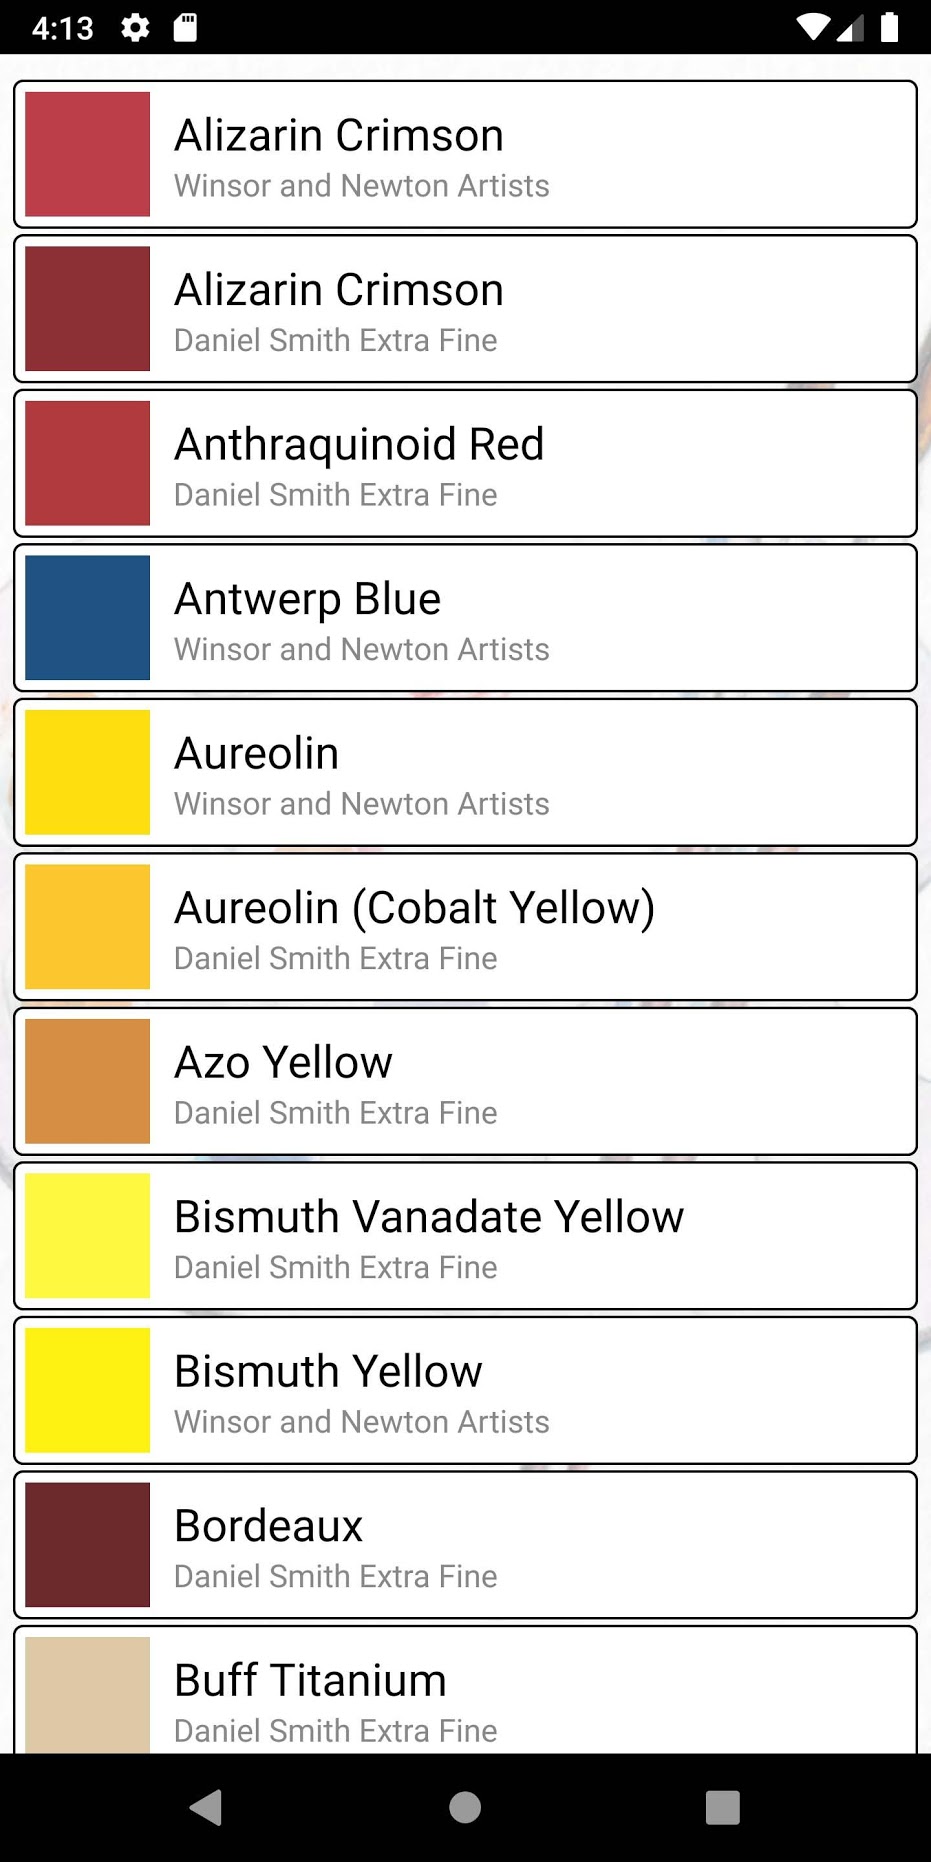Screen dimensions: 931x1862
Task: Tap the Azo Yellow orange swatch
Action: 88,1081
